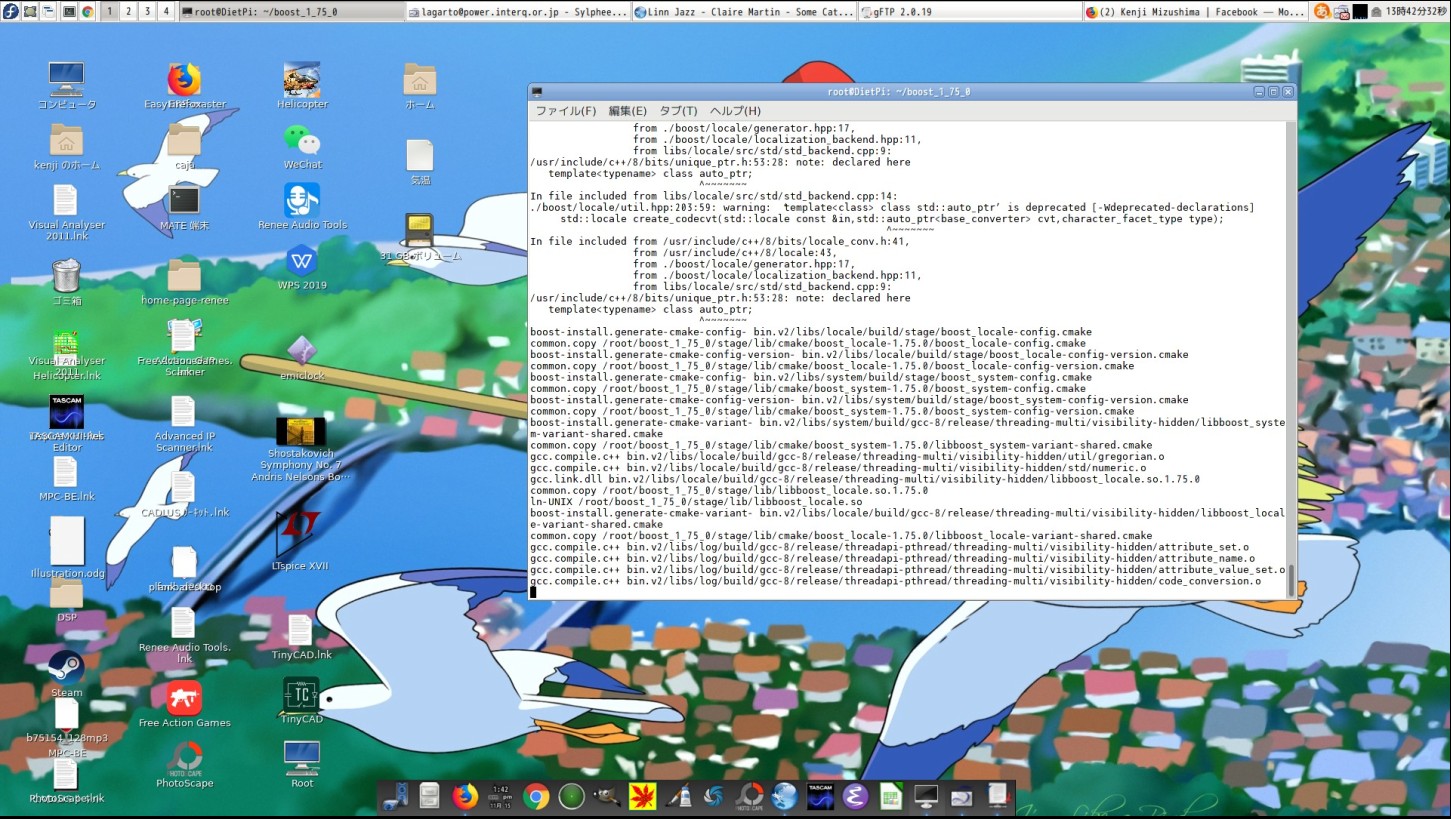Launch Emacs from the dock

coord(855,796)
